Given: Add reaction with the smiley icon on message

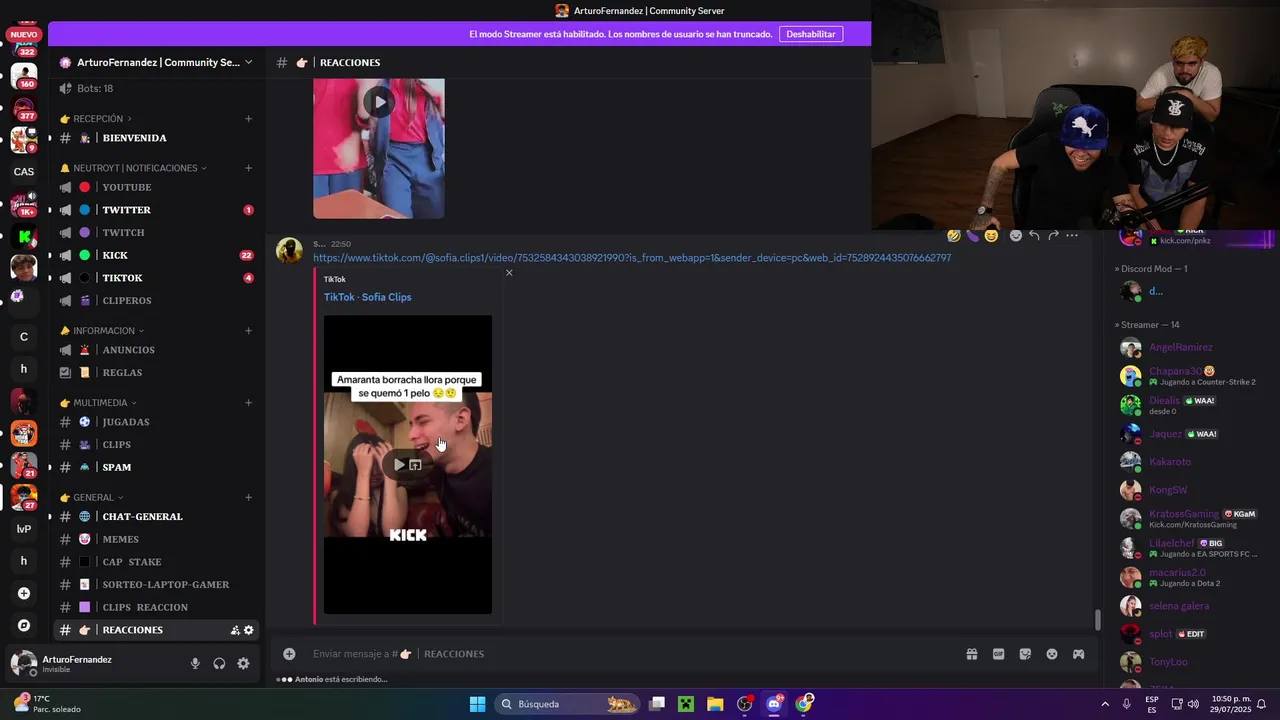Looking at the screenshot, I should pyautogui.click(x=1015, y=236).
